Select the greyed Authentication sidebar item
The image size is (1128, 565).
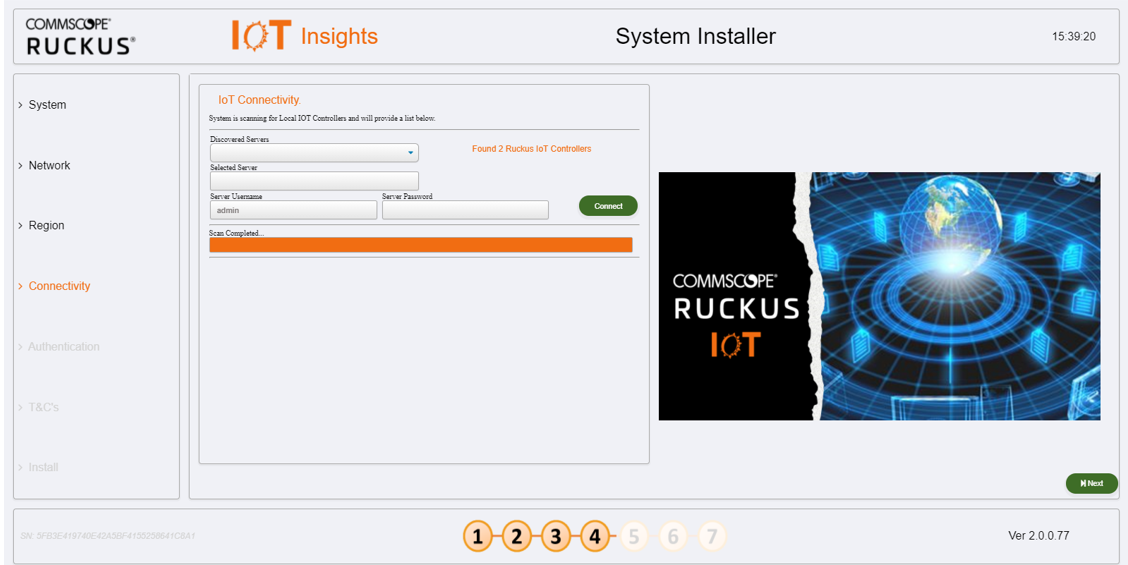pos(63,346)
